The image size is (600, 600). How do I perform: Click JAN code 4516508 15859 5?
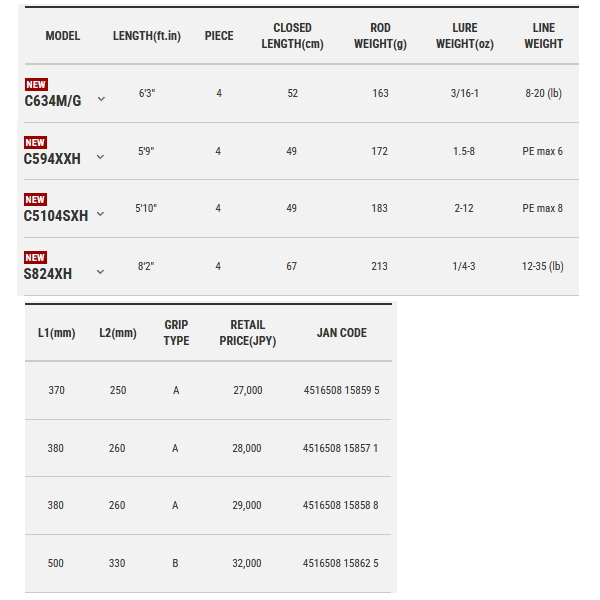coord(342,390)
